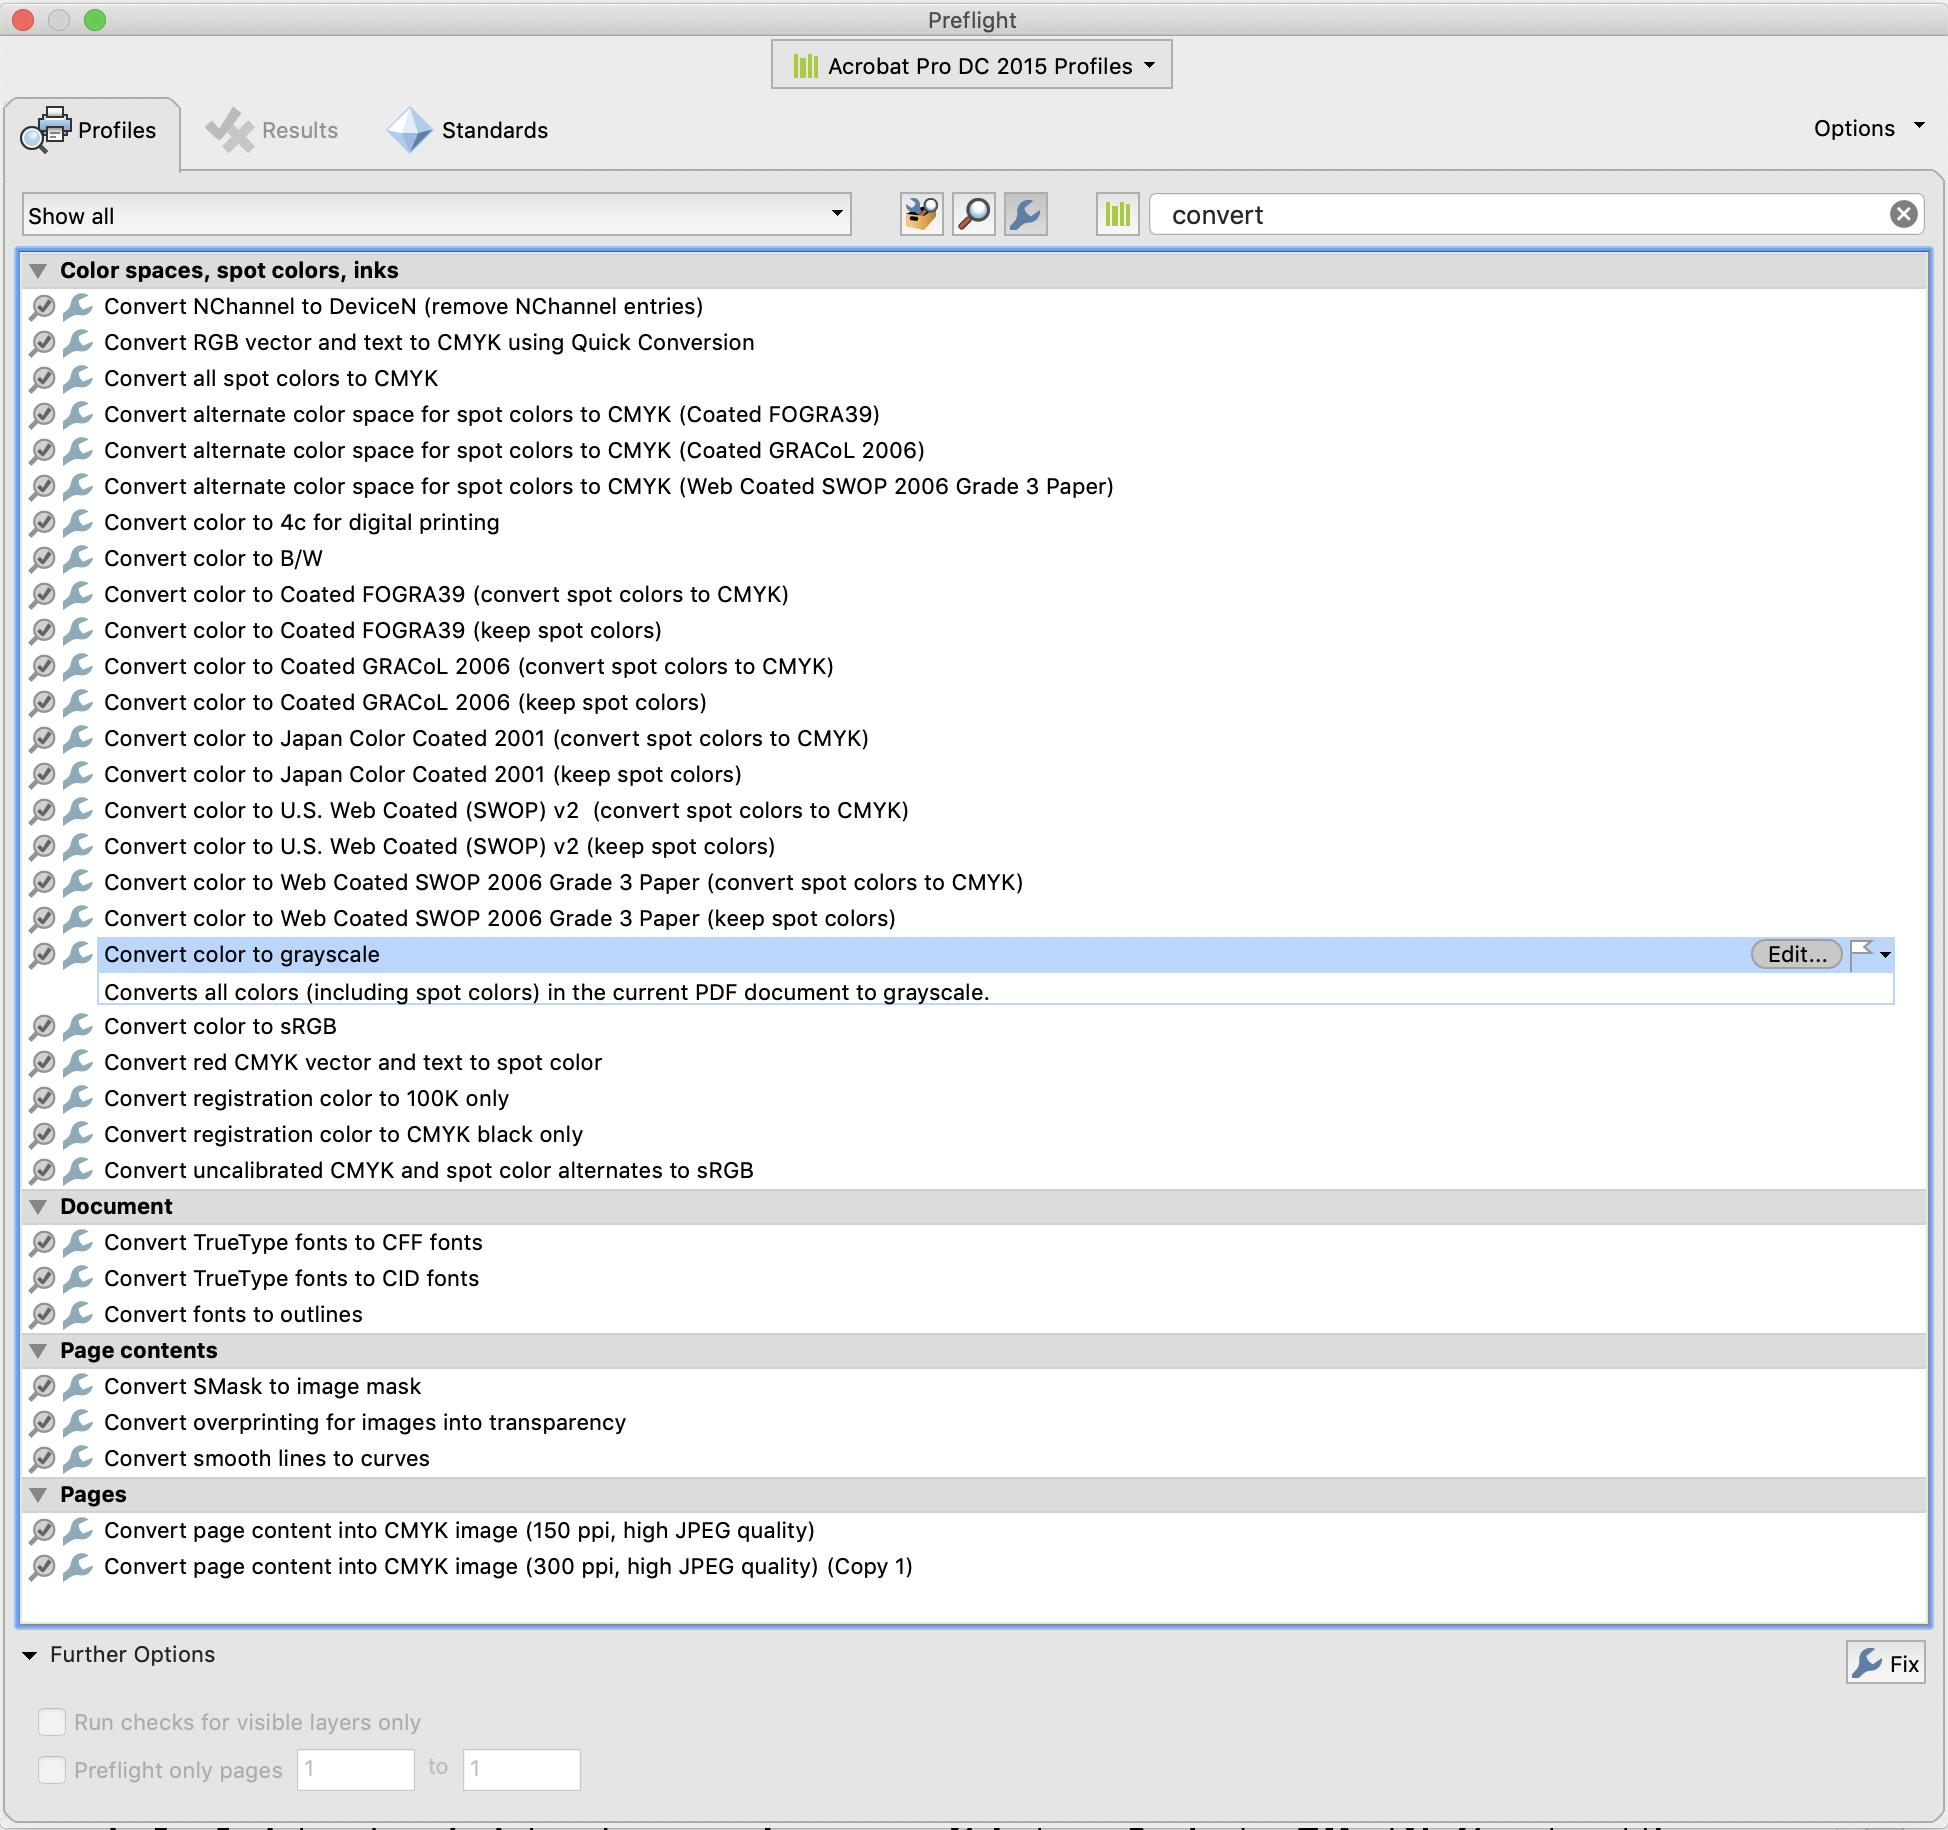Click the green bar chart icon beside search field

tap(1117, 213)
